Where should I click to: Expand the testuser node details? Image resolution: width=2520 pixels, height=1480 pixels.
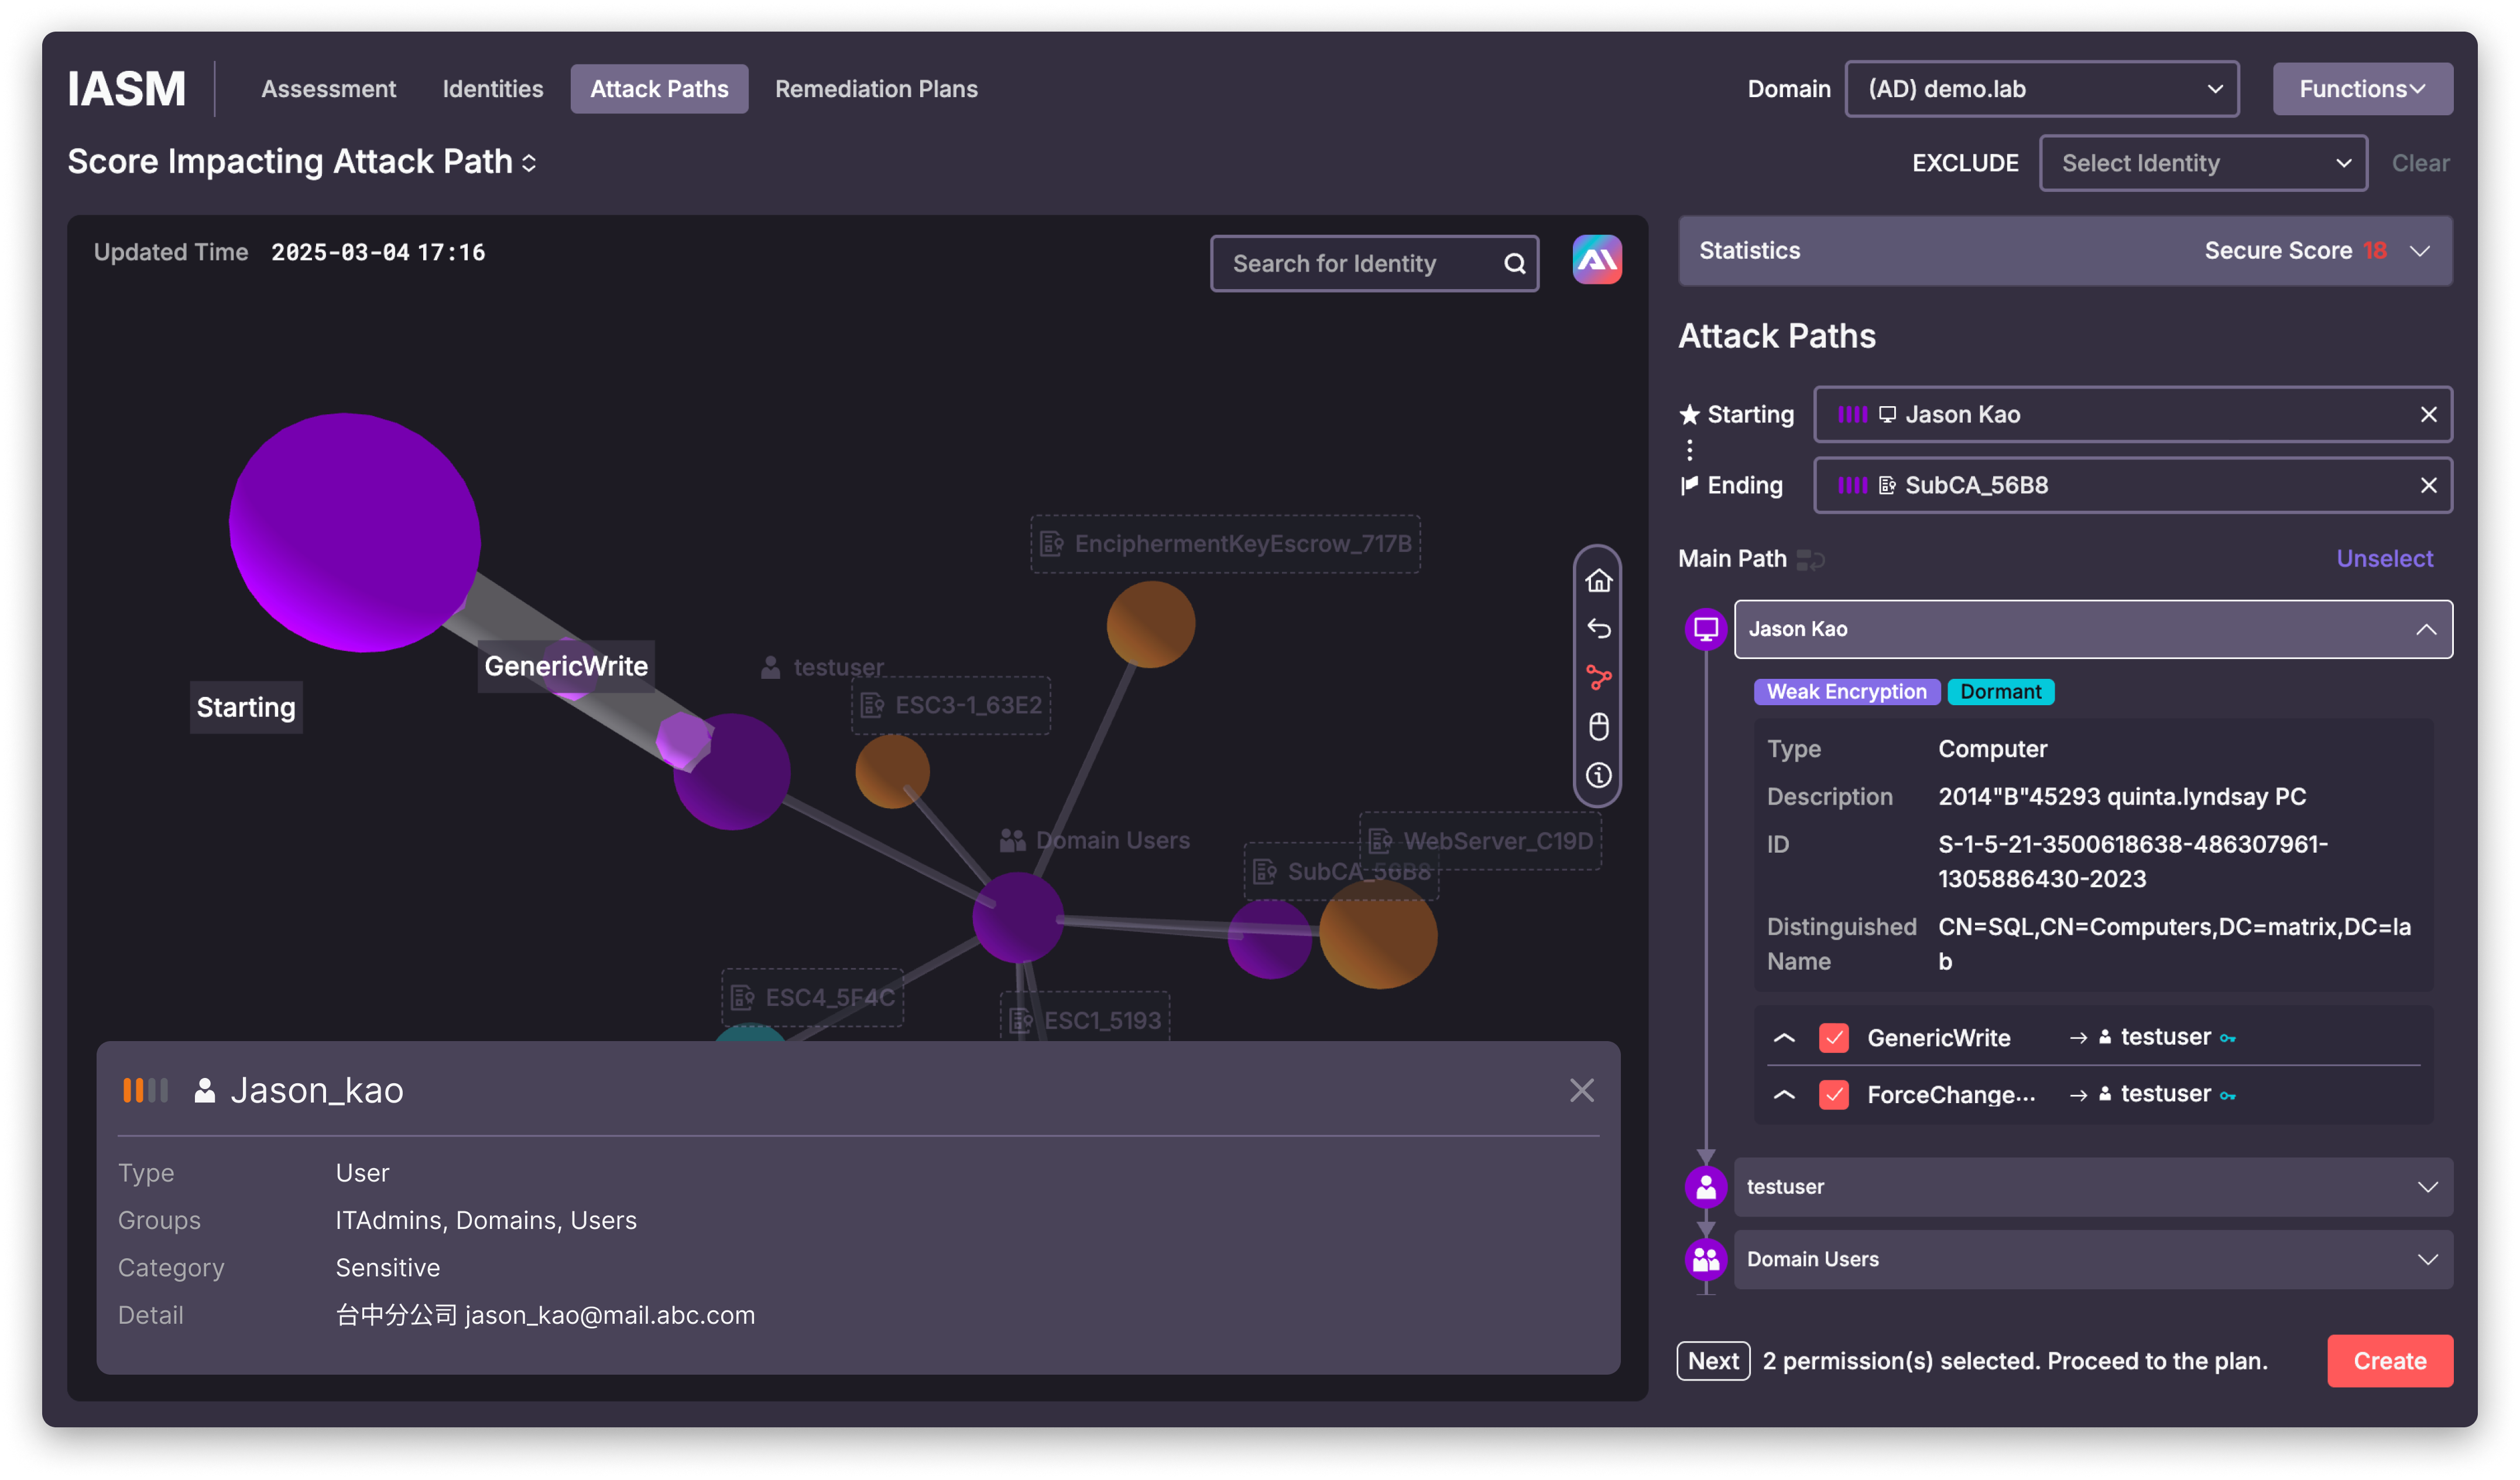click(x=2427, y=1186)
